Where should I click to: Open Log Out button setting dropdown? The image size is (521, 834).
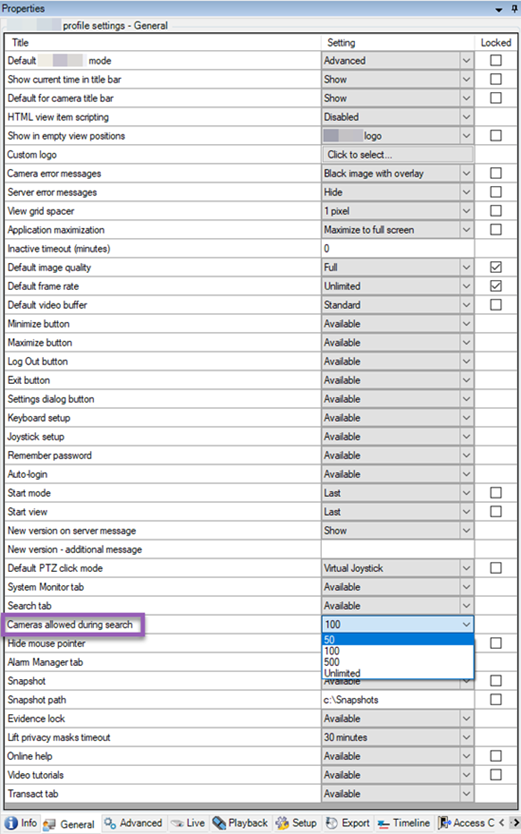[466, 362]
